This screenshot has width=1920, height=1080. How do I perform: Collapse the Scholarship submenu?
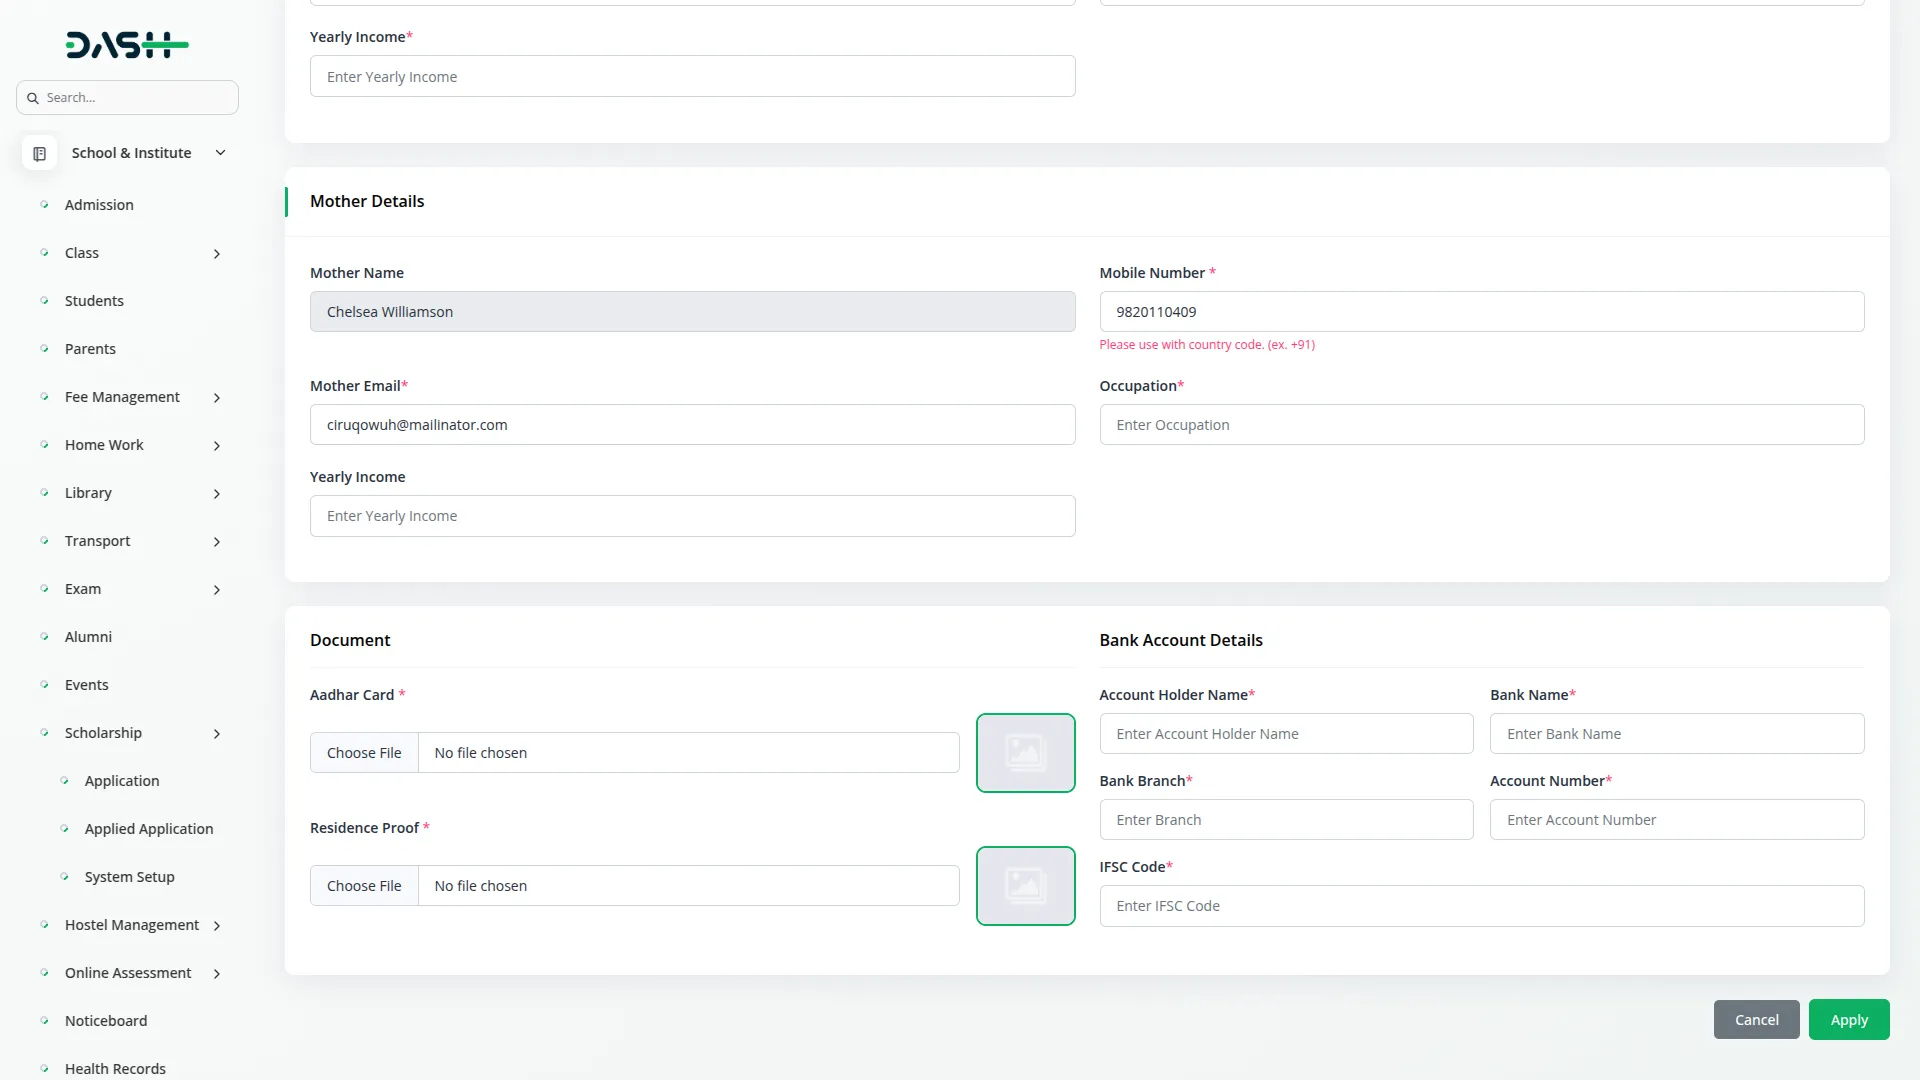coord(217,734)
